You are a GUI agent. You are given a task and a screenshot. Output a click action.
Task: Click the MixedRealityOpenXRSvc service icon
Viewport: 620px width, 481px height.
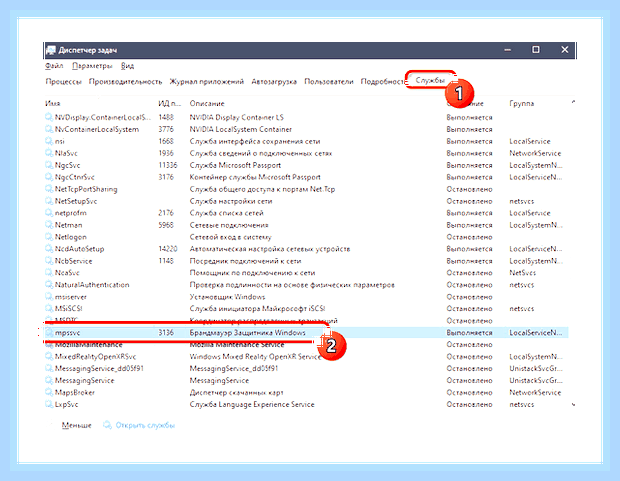coord(49,356)
